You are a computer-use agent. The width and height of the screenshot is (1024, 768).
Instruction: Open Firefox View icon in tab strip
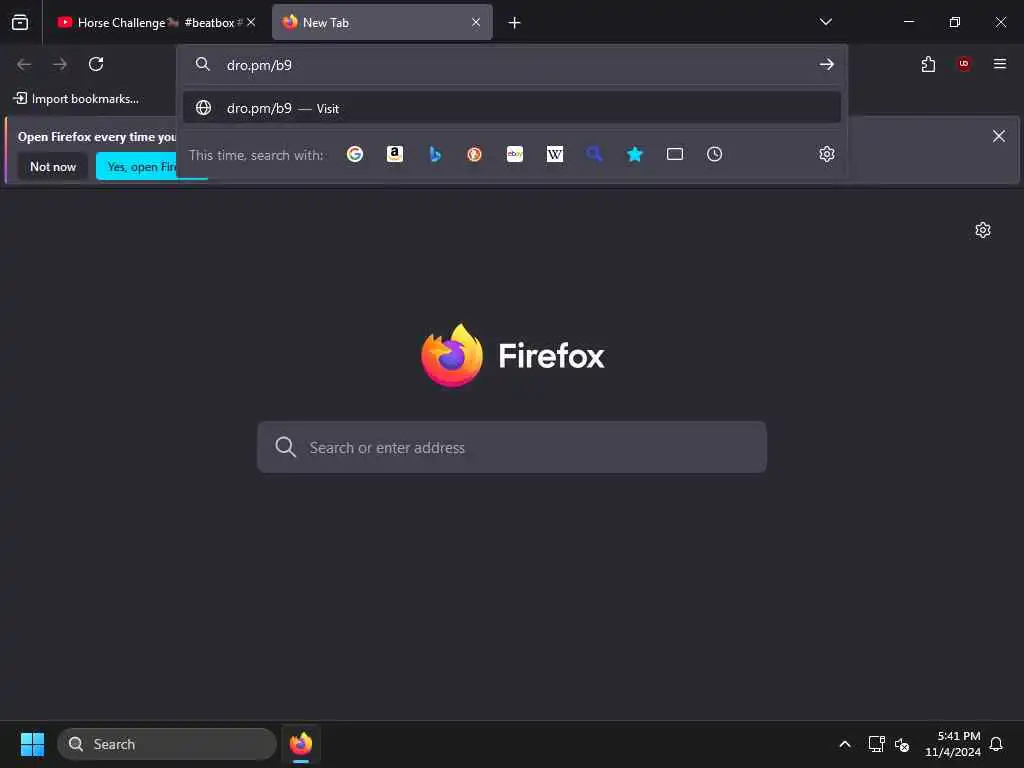[x=20, y=23]
